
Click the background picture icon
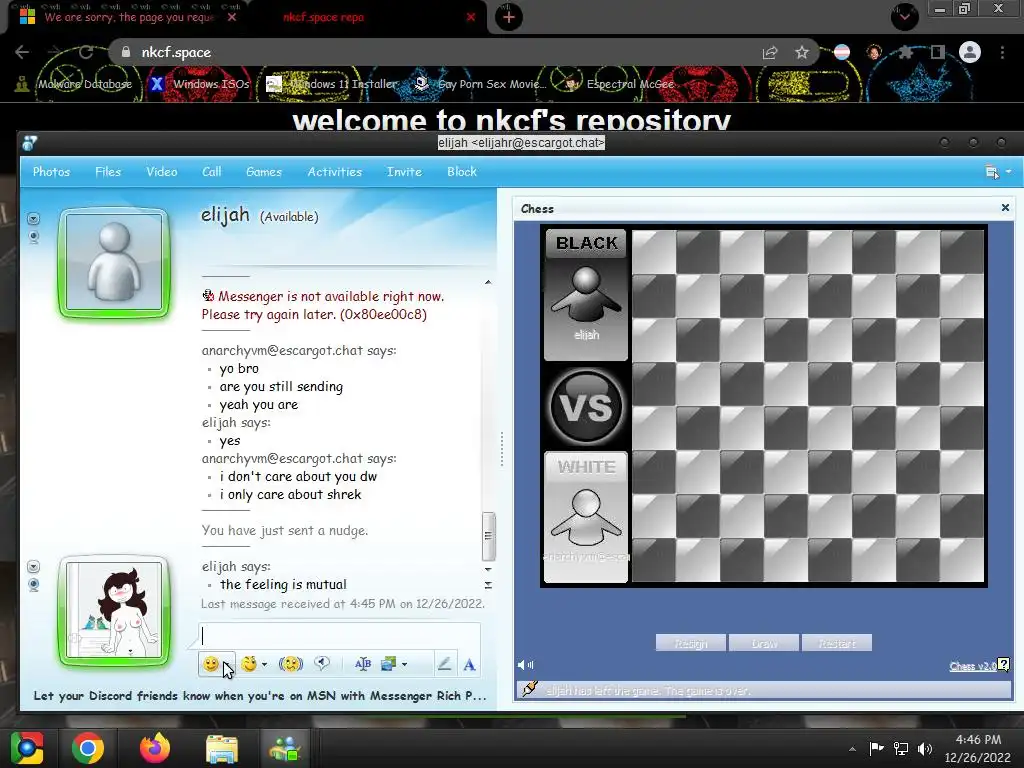pyautogui.click(x=389, y=664)
